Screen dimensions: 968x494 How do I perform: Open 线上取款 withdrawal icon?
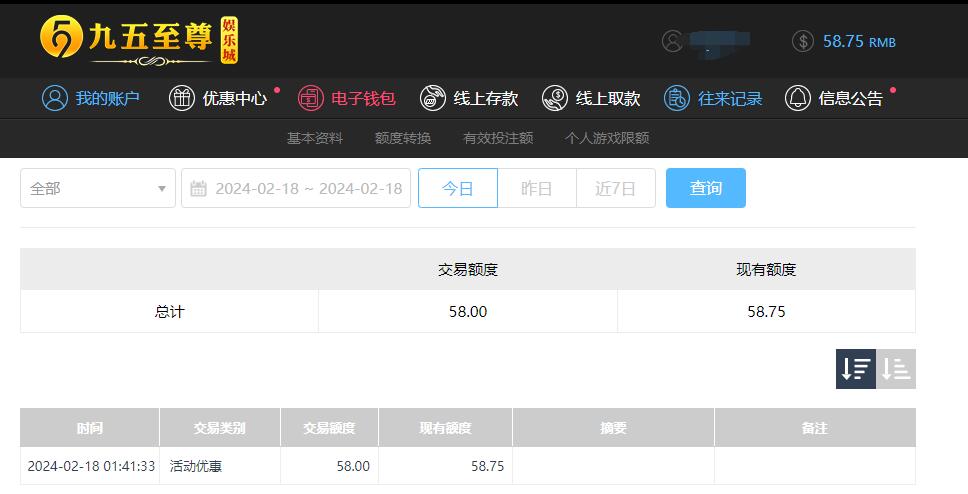click(555, 98)
